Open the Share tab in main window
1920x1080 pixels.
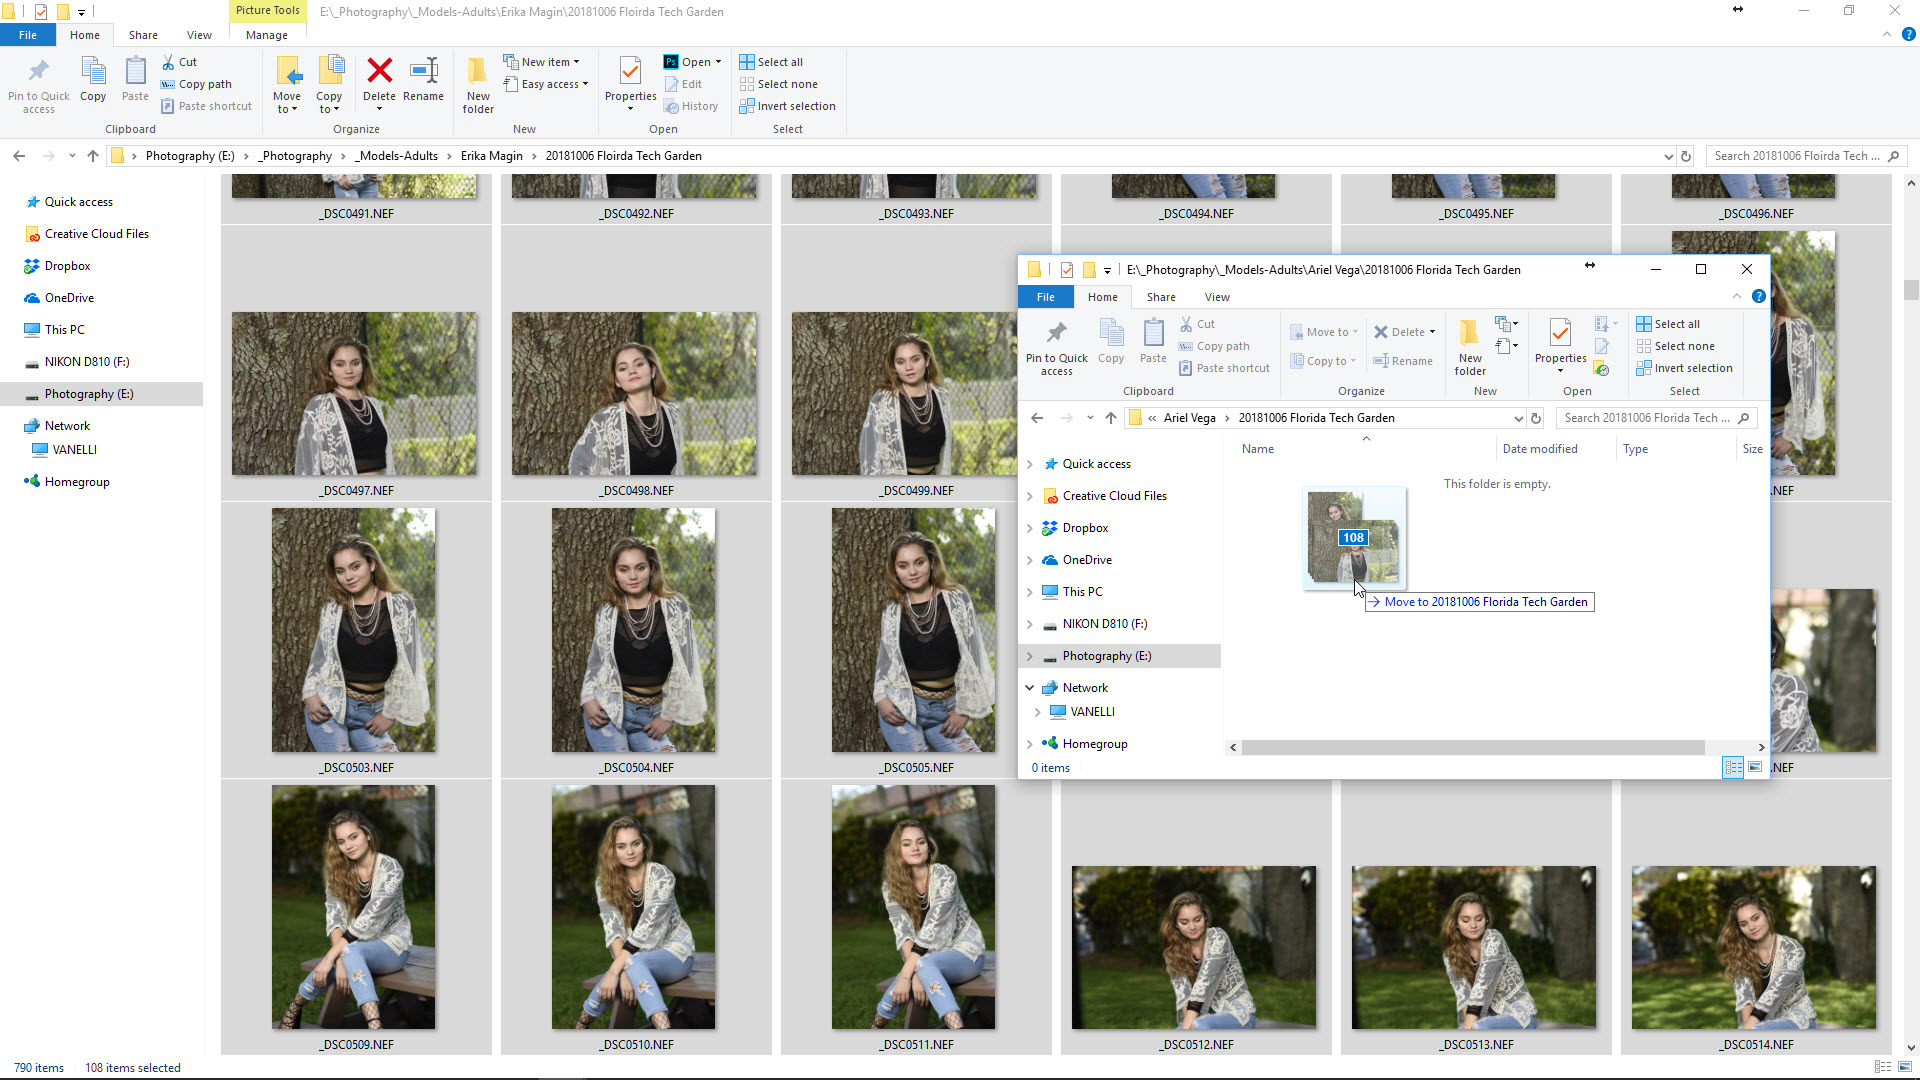143,35
